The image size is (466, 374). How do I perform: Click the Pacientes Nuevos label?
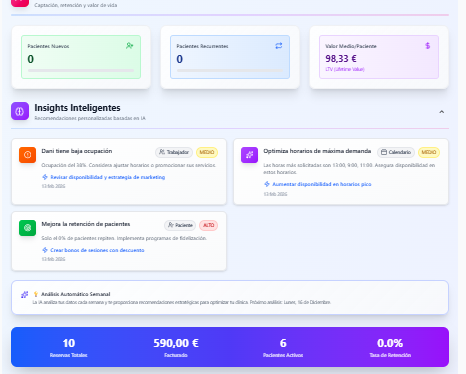(x=48, y=46)
